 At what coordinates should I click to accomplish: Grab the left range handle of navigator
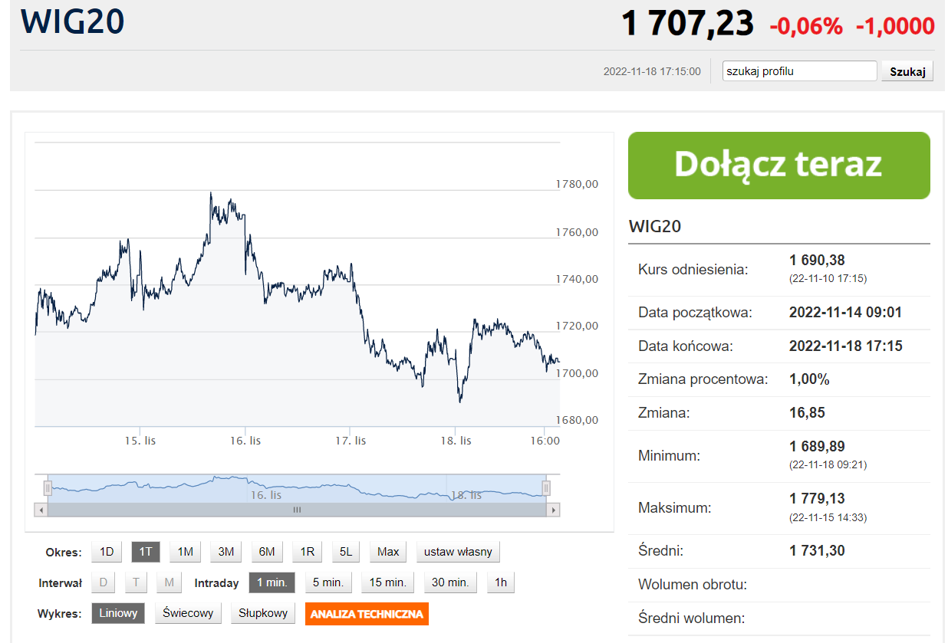coord(48,487)
